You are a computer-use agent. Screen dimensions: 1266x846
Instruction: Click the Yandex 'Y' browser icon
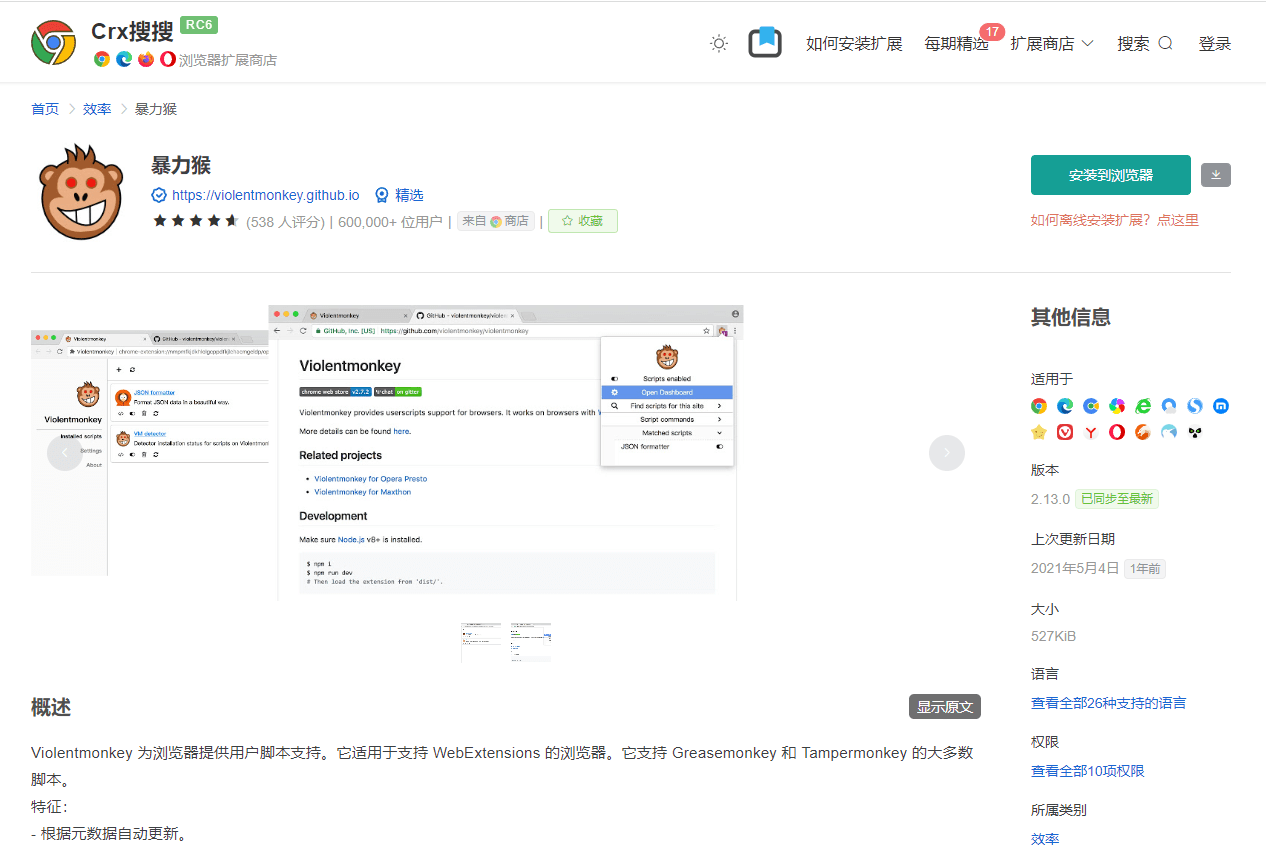click(1091, 432)
